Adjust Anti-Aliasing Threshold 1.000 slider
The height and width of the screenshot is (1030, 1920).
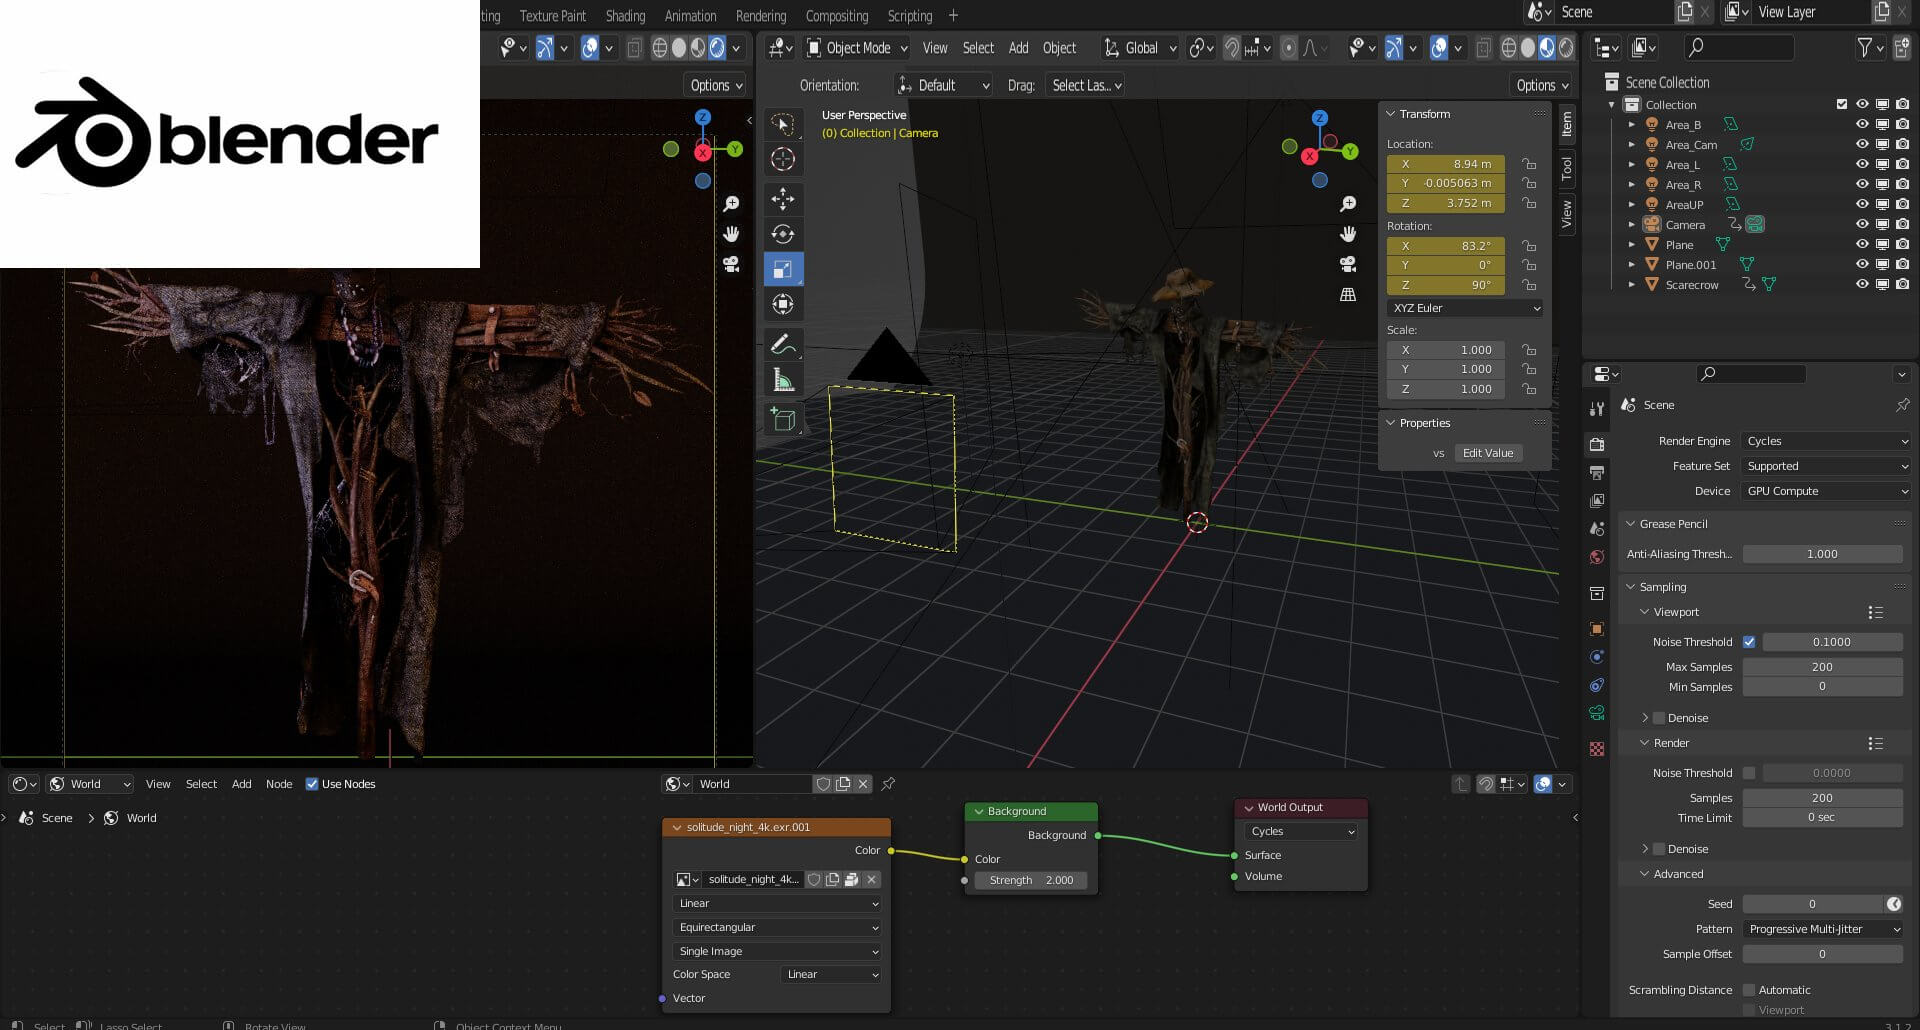click(x=1822, y=554)
